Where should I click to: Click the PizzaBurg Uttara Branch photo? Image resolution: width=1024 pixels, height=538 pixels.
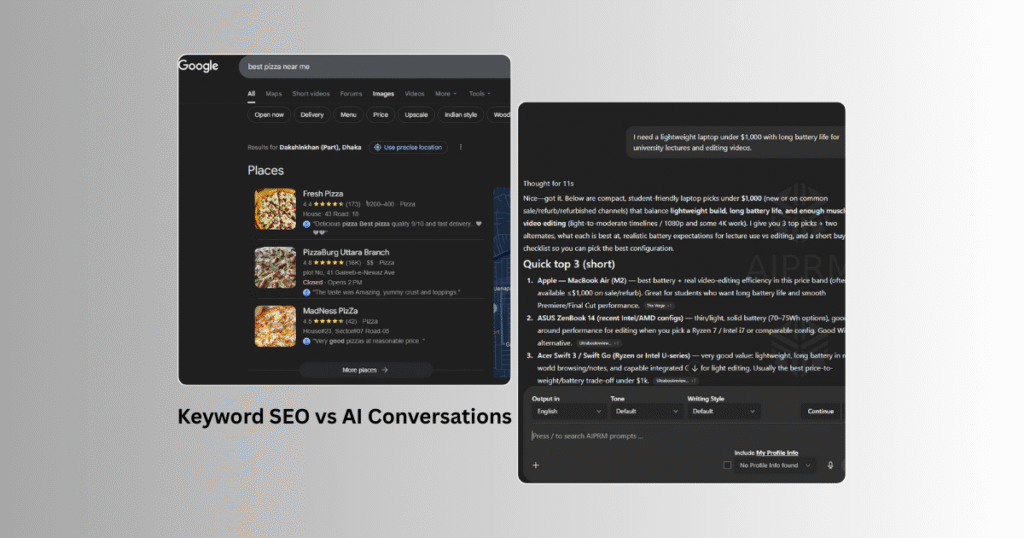(x=275, y=268)
